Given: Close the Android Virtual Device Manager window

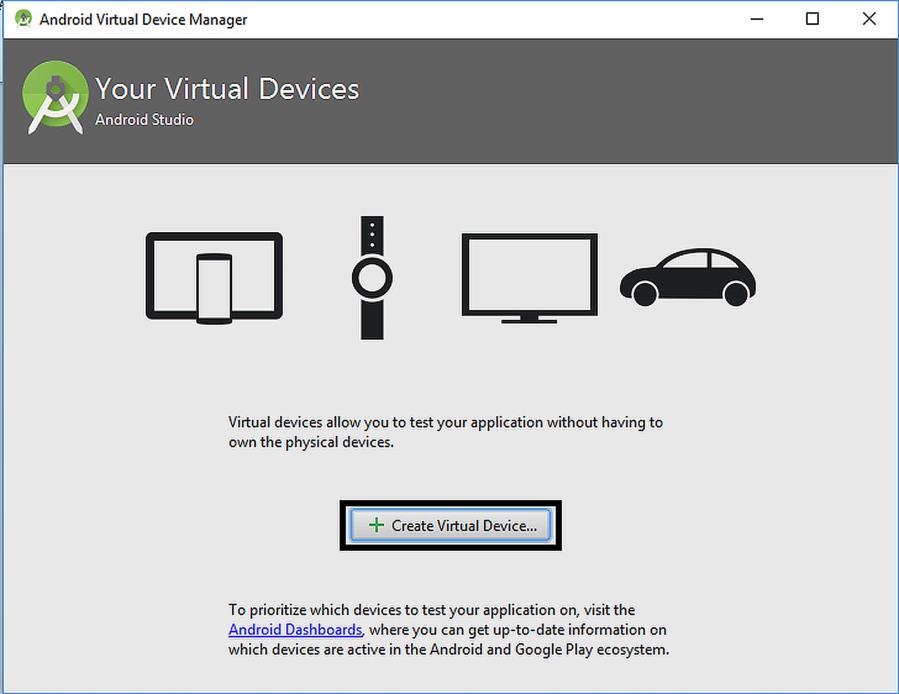Looking at the screenshot, I should (x=869, y=19).
